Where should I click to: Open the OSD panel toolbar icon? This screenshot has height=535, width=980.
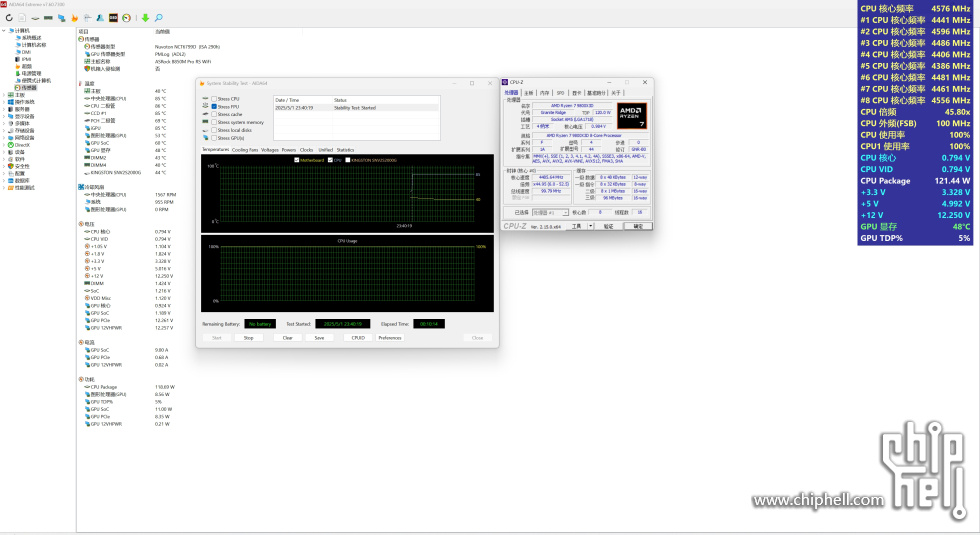pyautogui.click(x=113, y=18)
